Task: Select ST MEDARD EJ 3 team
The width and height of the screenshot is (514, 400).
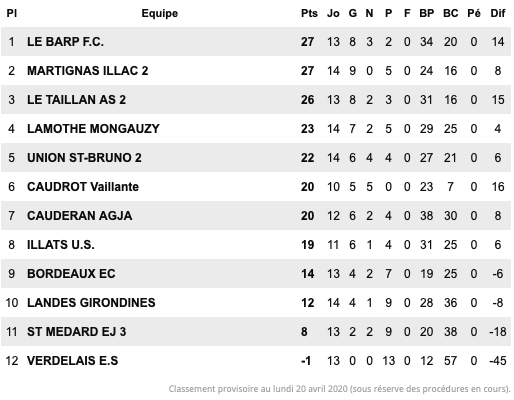Action: [76, 332]
